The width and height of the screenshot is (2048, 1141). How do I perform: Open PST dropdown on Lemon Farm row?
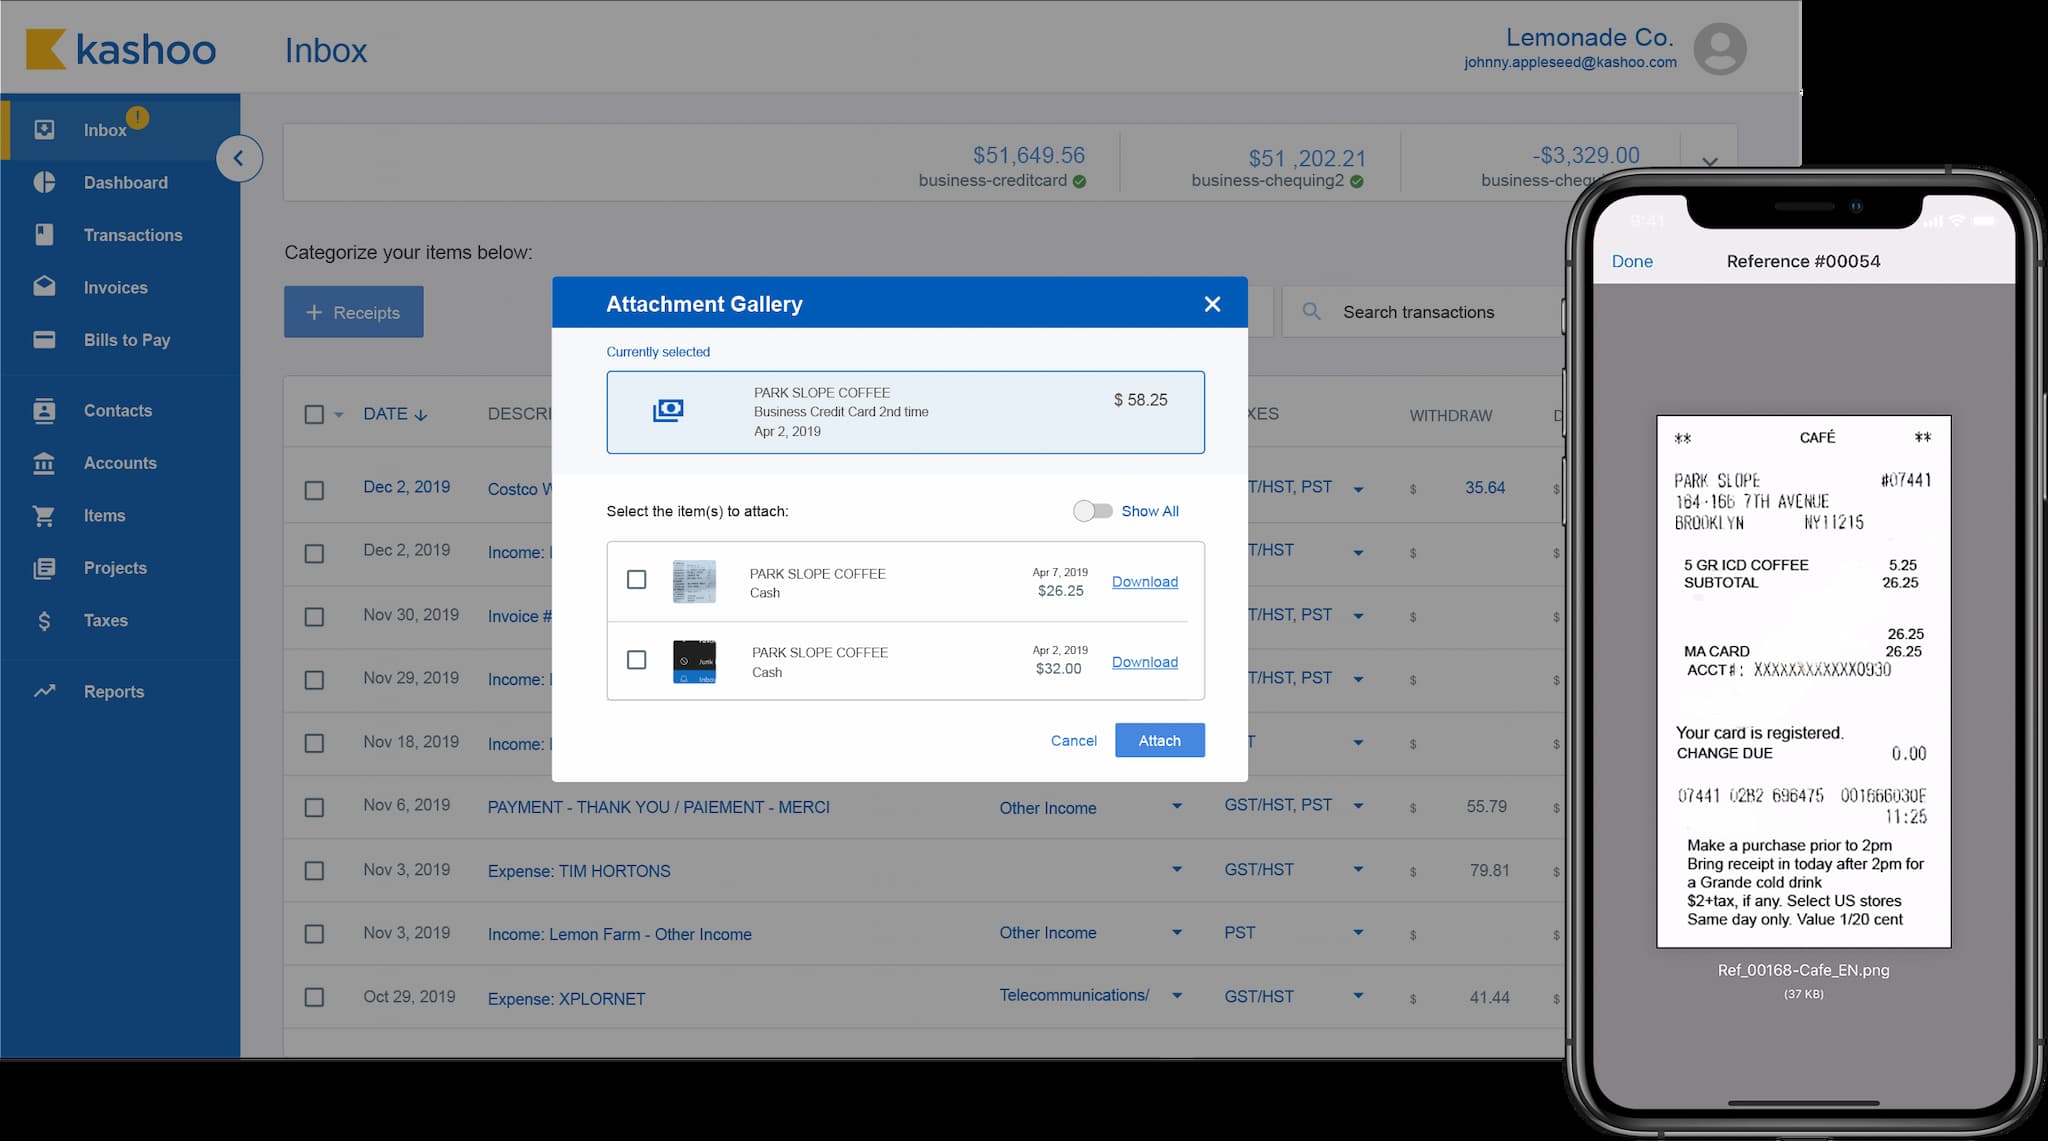1358,933
